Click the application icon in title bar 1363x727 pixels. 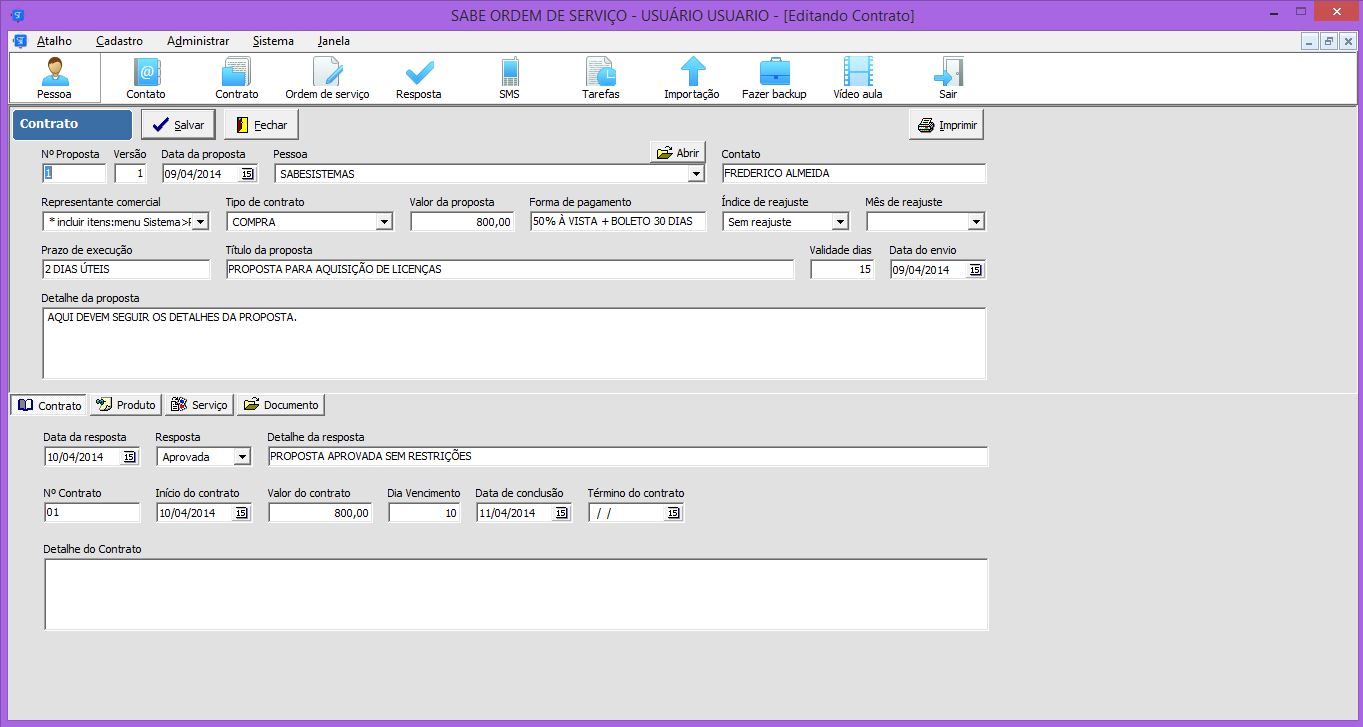pyautogui.click(x=16, y=15)
